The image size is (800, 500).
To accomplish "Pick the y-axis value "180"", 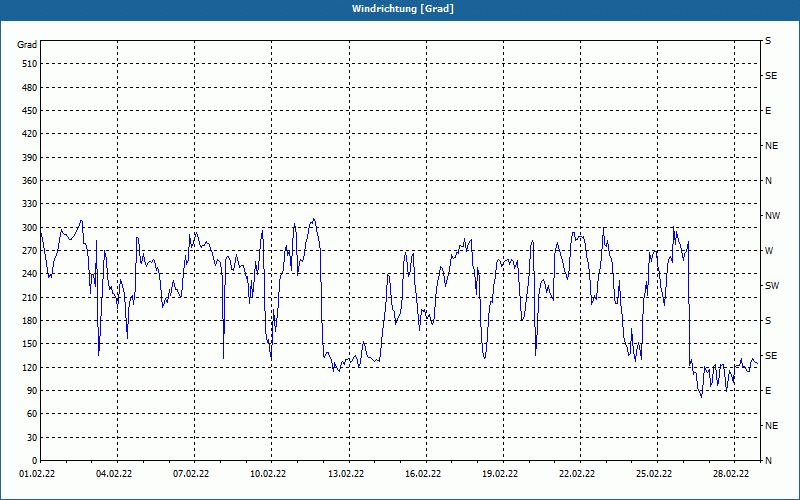I will tap(30, 321).
